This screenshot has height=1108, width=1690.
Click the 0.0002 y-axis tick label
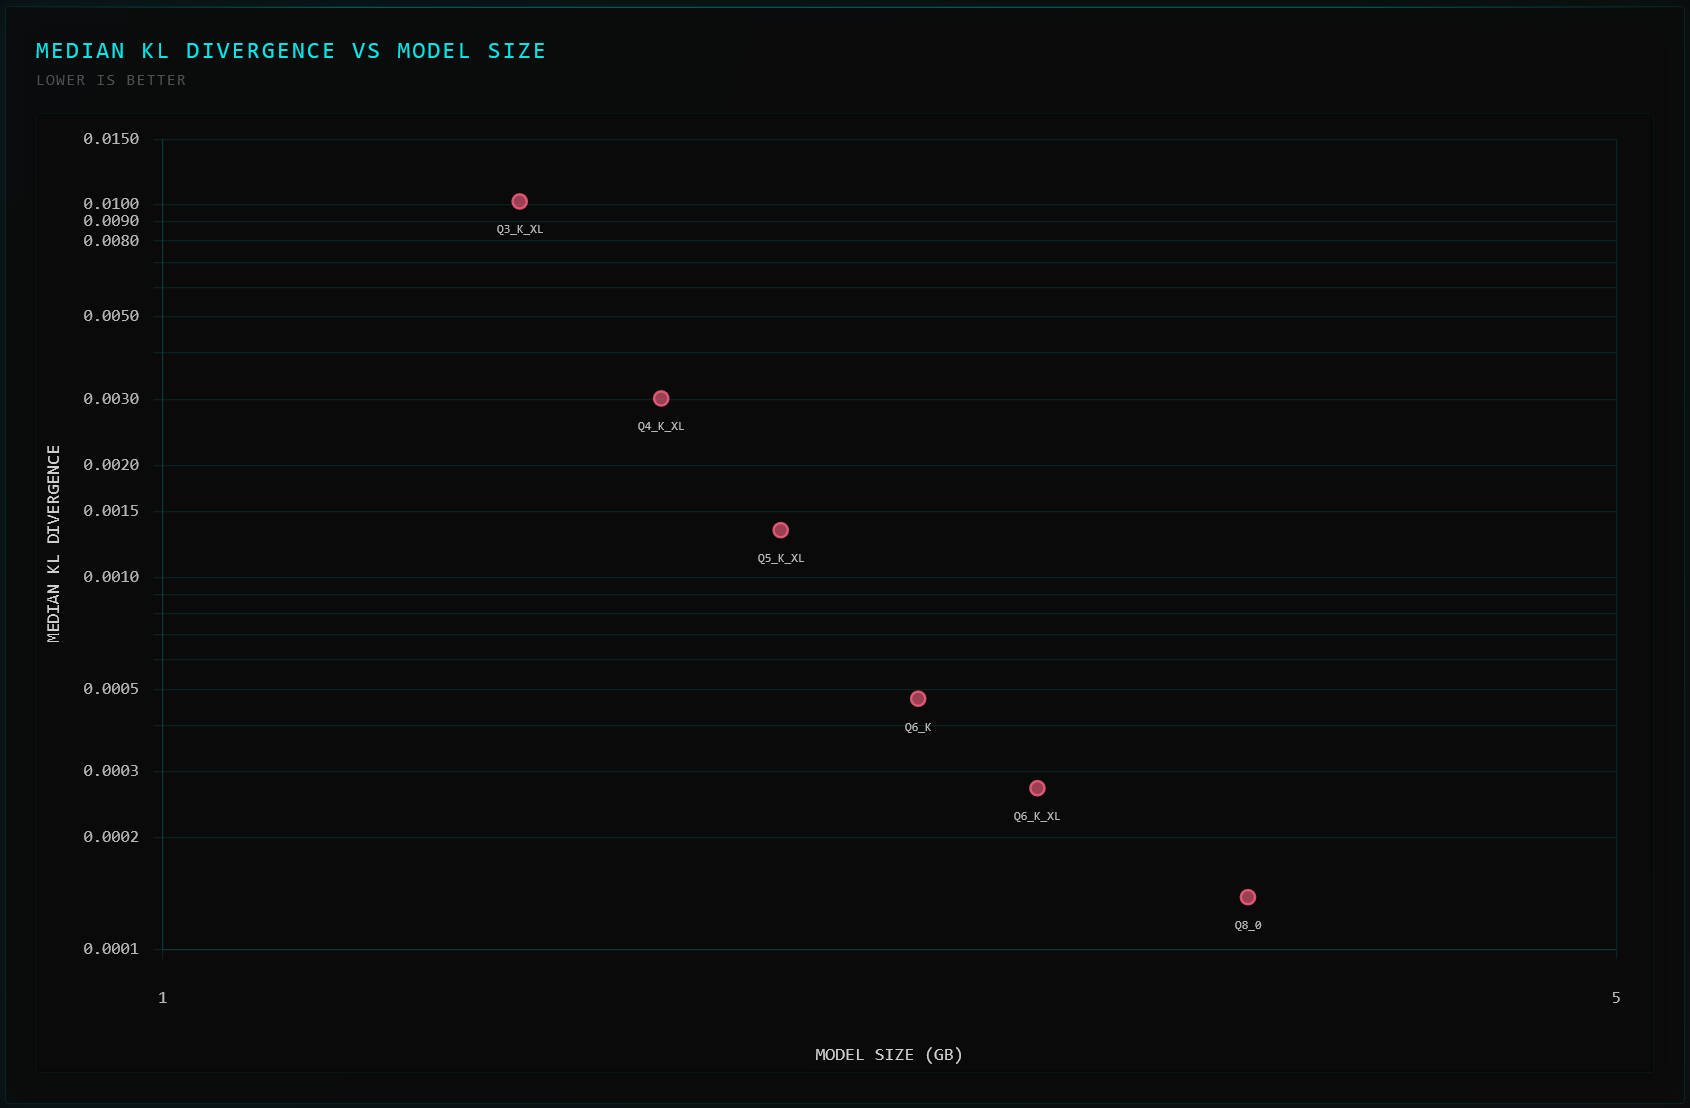click(111, 837)
